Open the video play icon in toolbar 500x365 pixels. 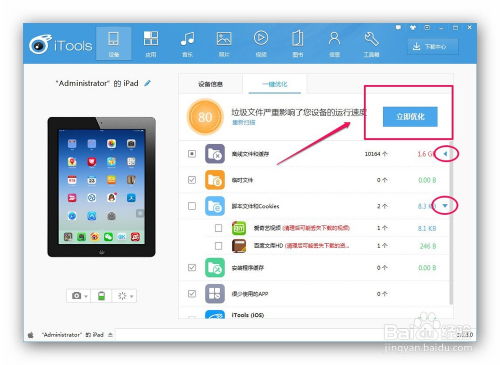pos(261,44)
